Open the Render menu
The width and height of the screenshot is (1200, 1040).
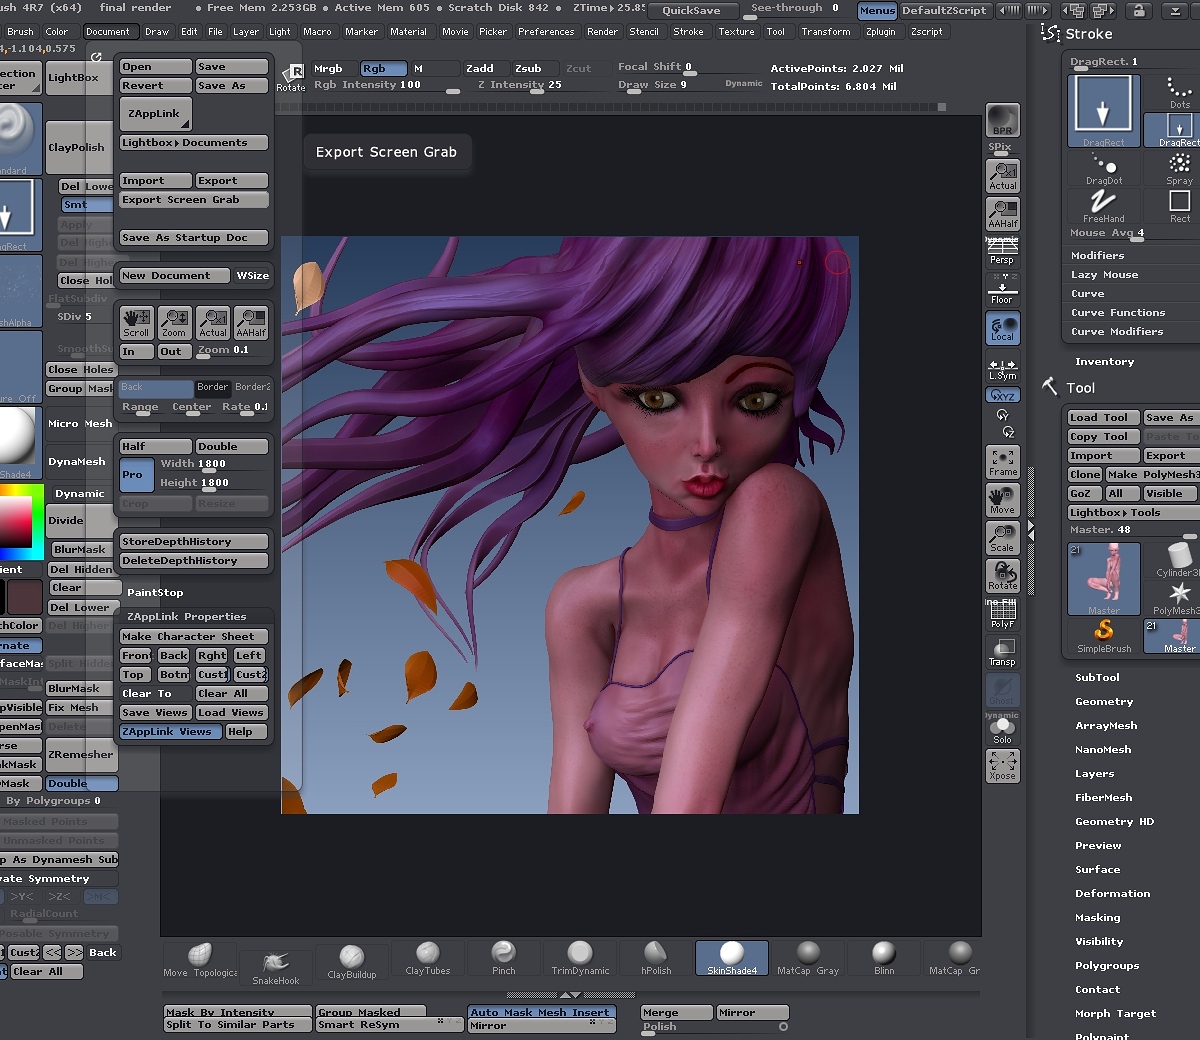(602, 31)
